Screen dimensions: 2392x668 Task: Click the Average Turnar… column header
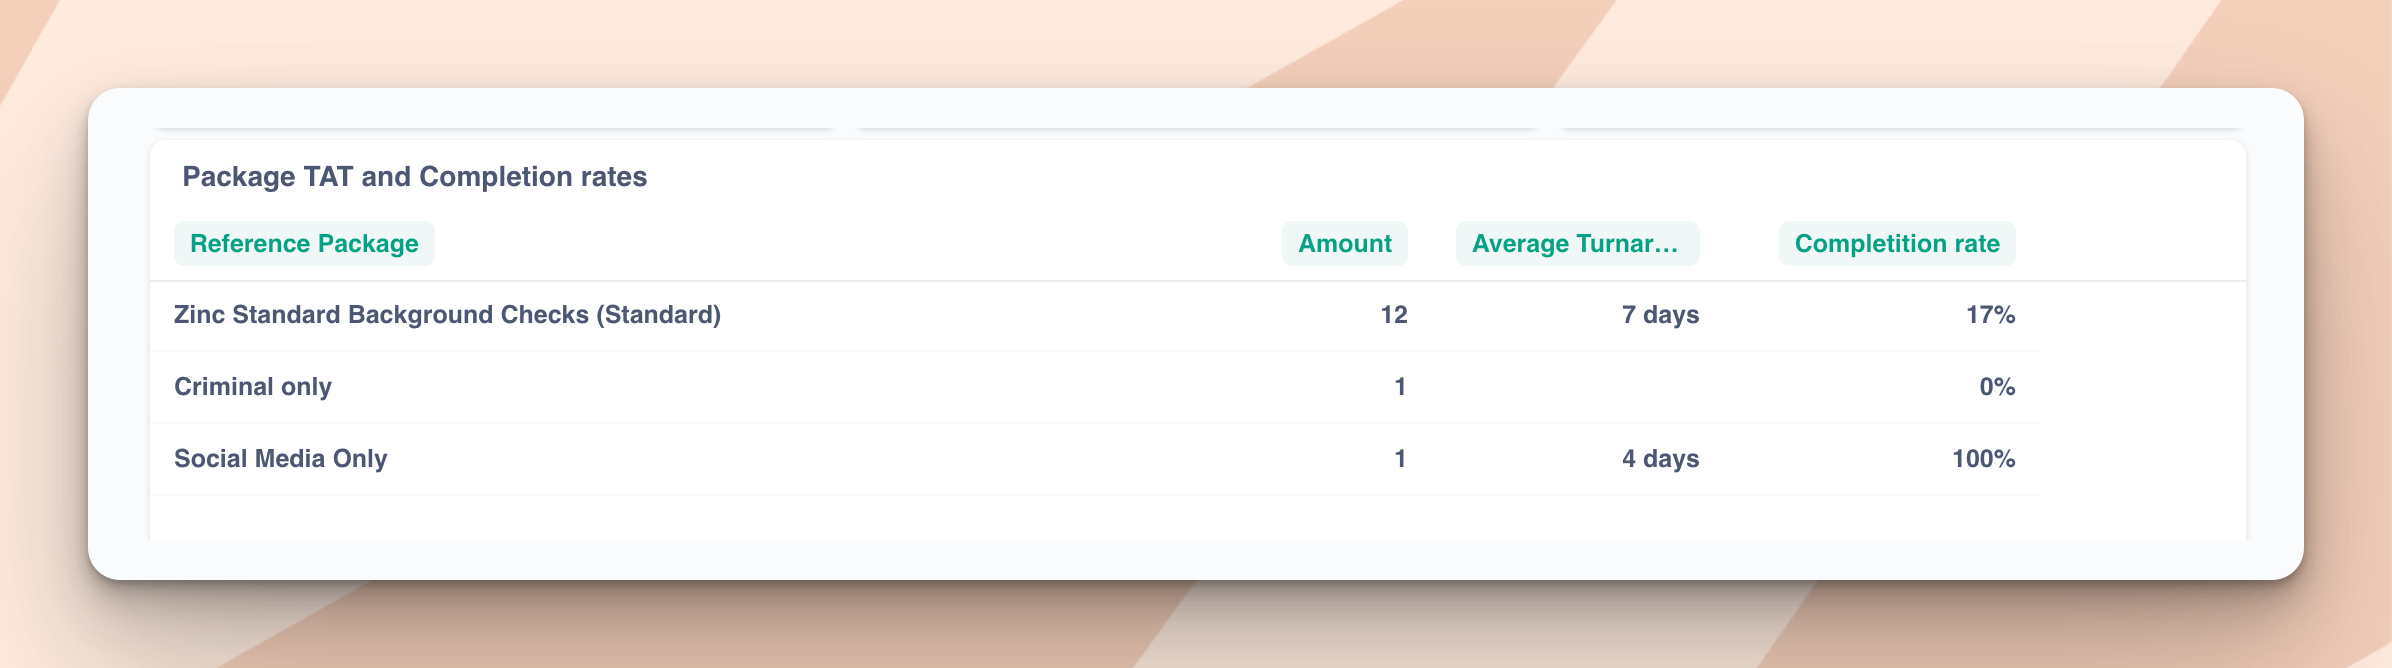[1577, 244]
